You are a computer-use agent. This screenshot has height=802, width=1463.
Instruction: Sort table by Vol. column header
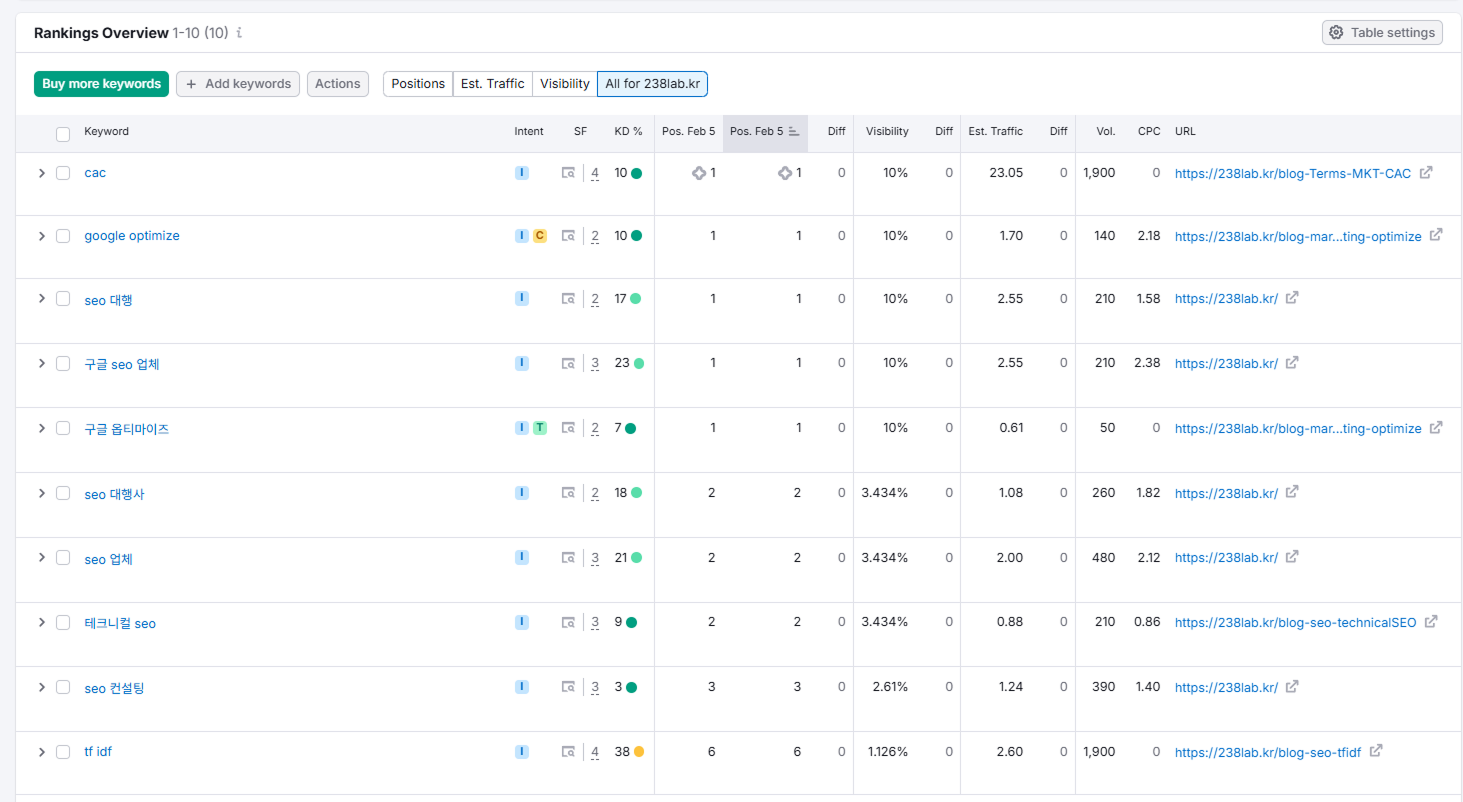tap(1106, 131)
